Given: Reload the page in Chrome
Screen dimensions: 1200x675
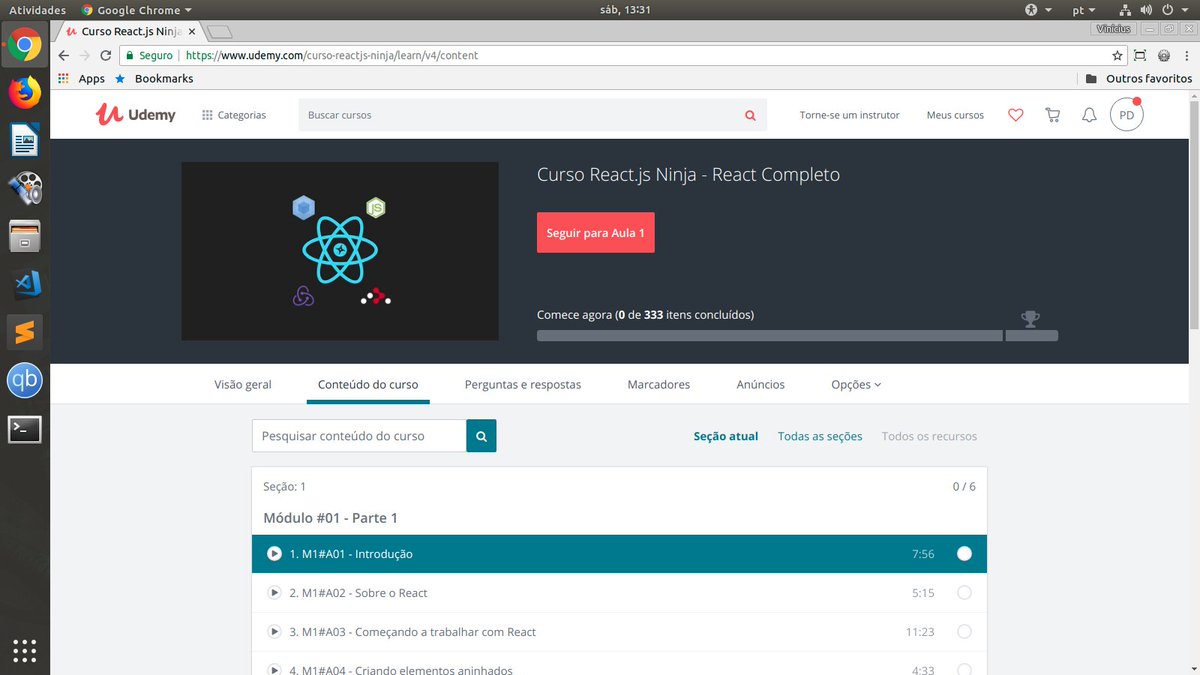Looking at the screenshot, I should 106,55.
